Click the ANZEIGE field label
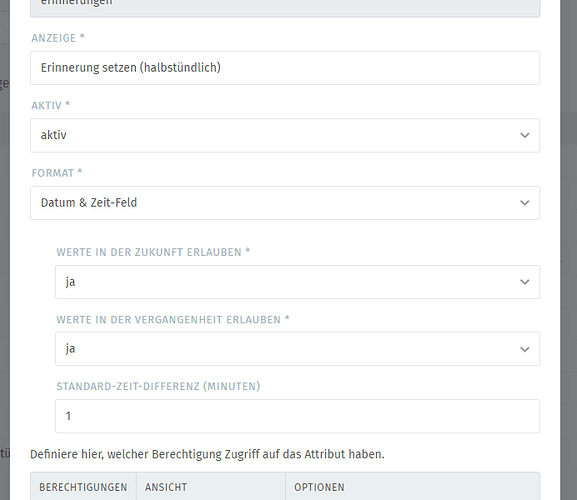The image size is (577, 500). [58, 38]
